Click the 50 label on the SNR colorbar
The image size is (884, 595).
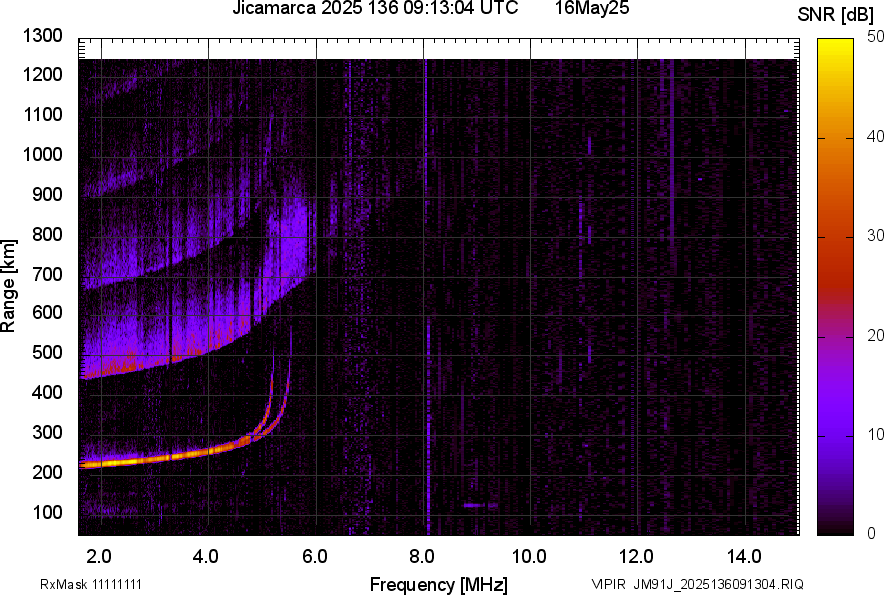[875, 36]
